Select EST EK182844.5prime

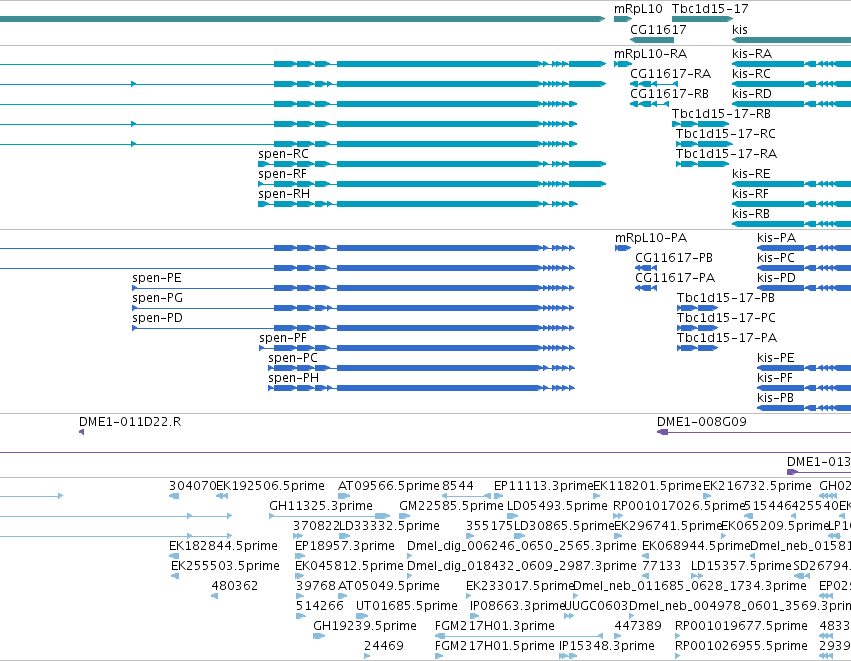coord(223,546)
